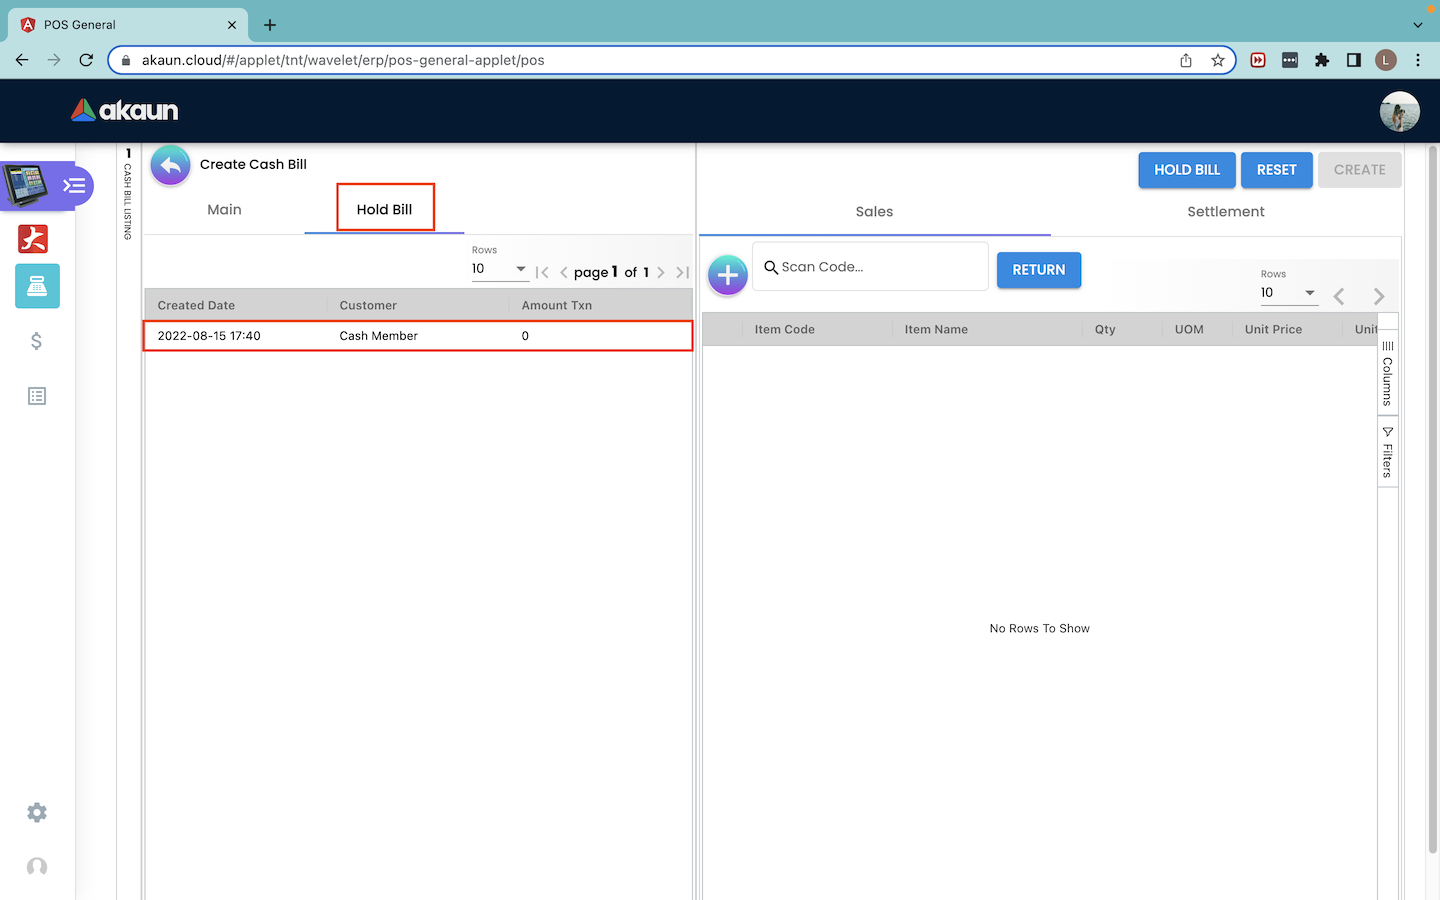This screenshot has width=1440, height=900.
Task: Sort by Amount Txn column header
Action: coord(557,306)
